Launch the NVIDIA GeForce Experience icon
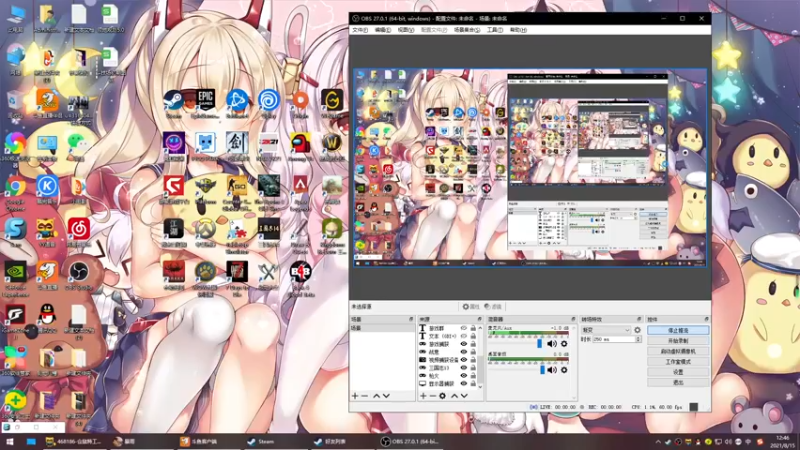 15,272
